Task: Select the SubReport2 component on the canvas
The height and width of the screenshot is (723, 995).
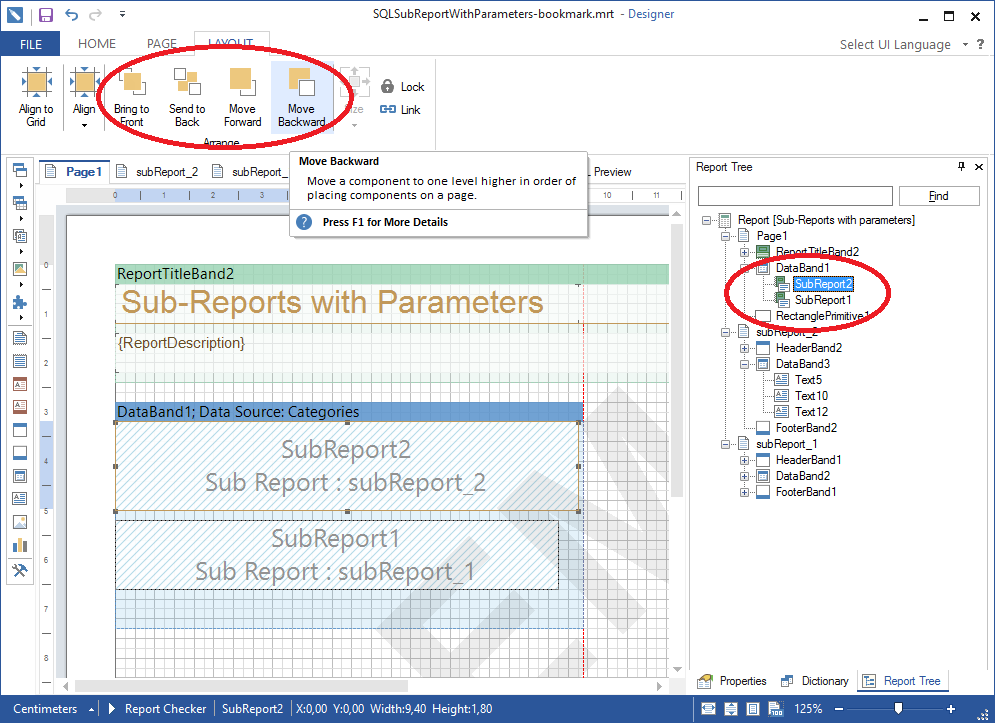Action: (x=346, y=467)
